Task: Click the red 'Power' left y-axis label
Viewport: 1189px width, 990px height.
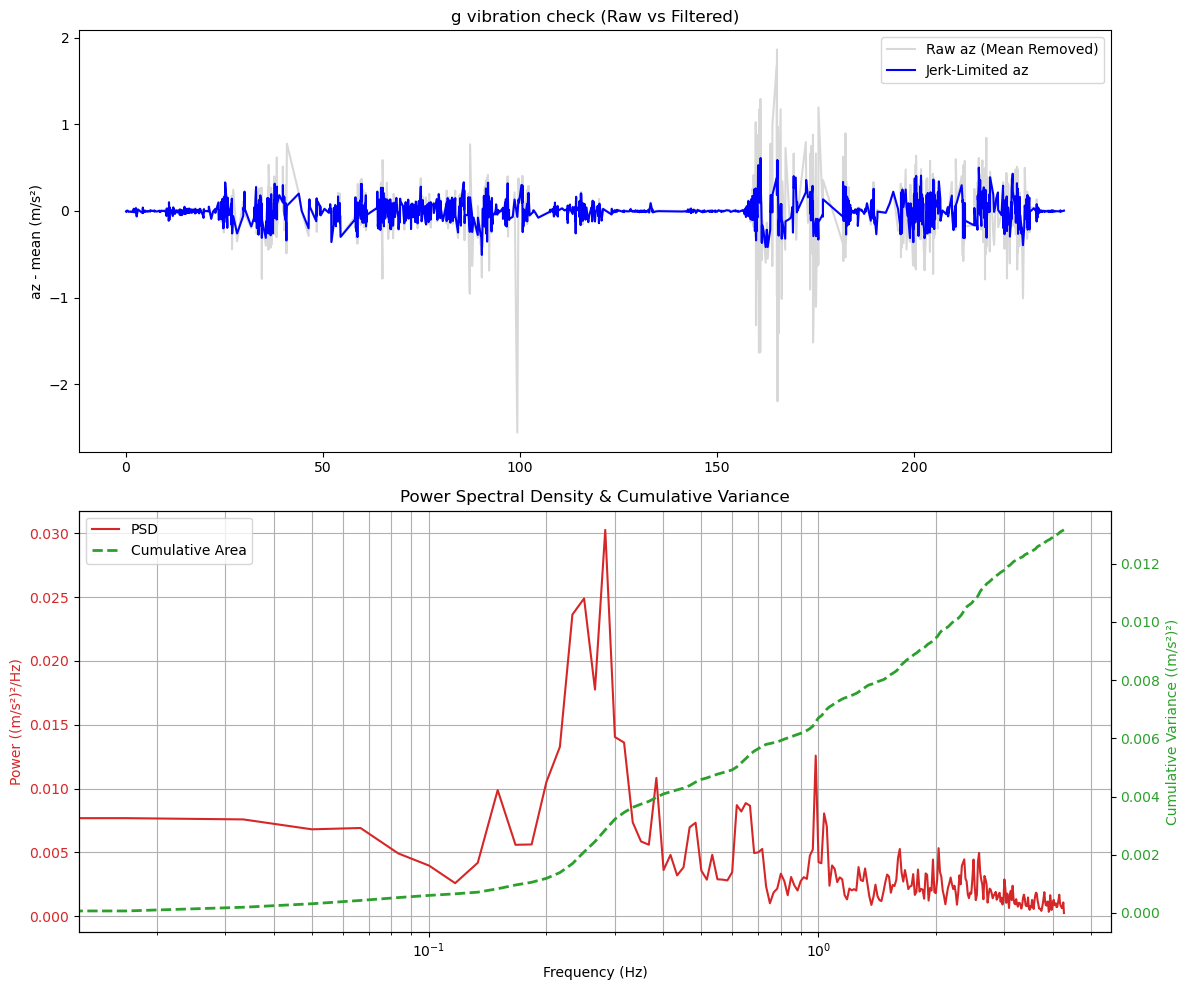Action: pos(16,722)
